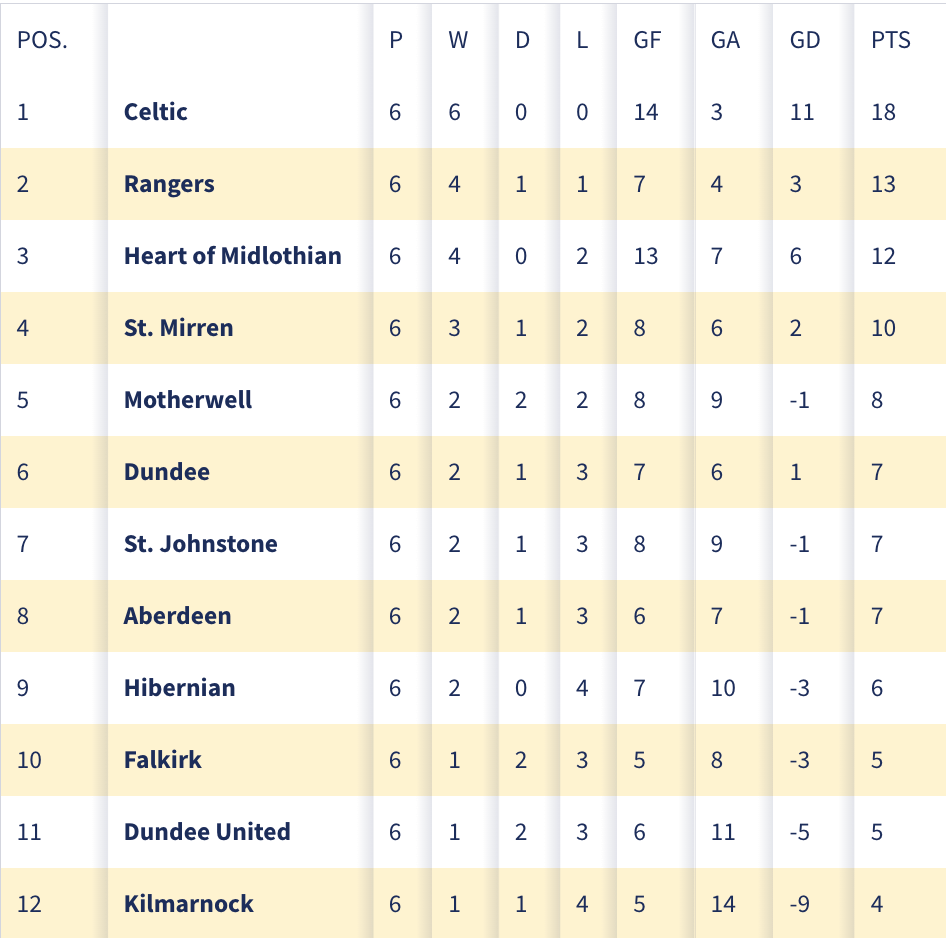
Task: Click the GA column header
Action: 725,40
